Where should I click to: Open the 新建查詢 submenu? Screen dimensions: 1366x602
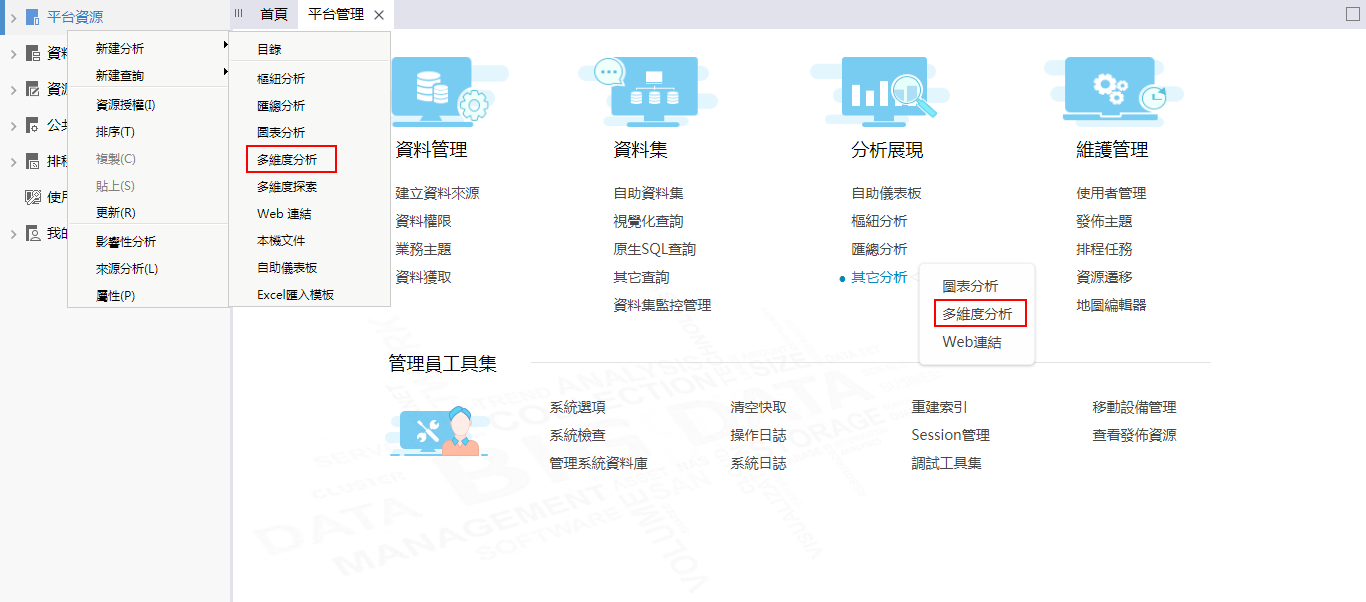click(120, 75)
